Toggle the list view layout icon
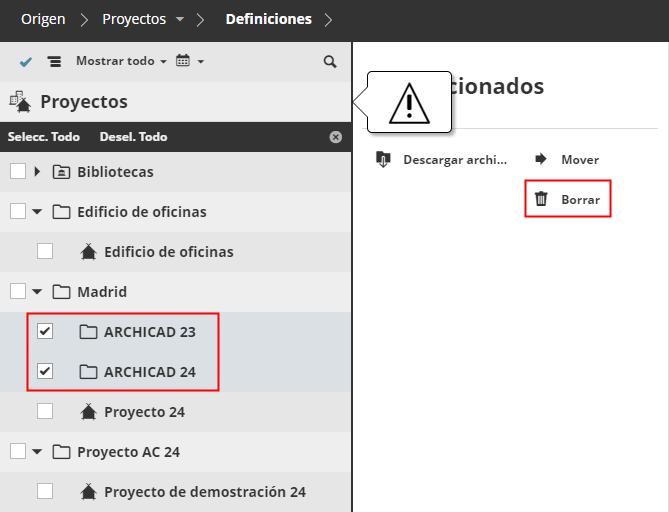The image size is (669, 512). click(54, 62)
